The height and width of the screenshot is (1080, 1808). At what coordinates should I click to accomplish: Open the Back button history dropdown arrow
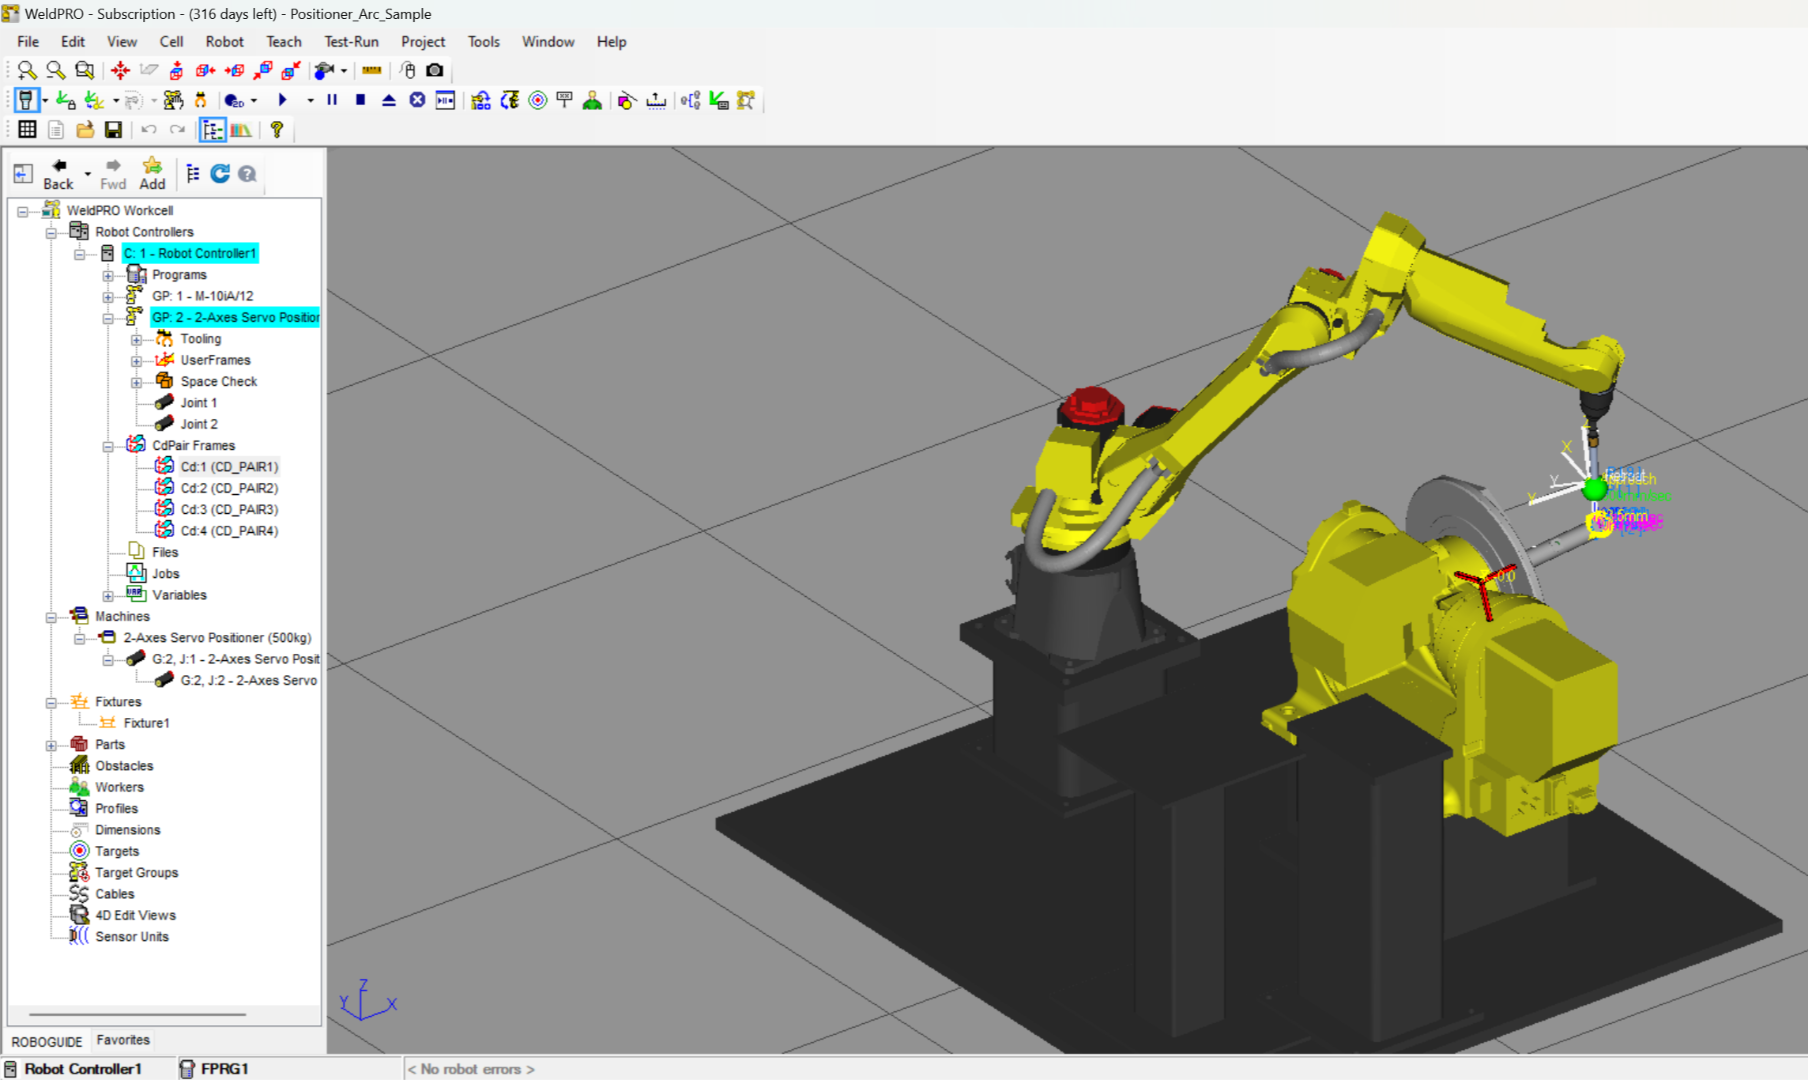click(88, 175)
